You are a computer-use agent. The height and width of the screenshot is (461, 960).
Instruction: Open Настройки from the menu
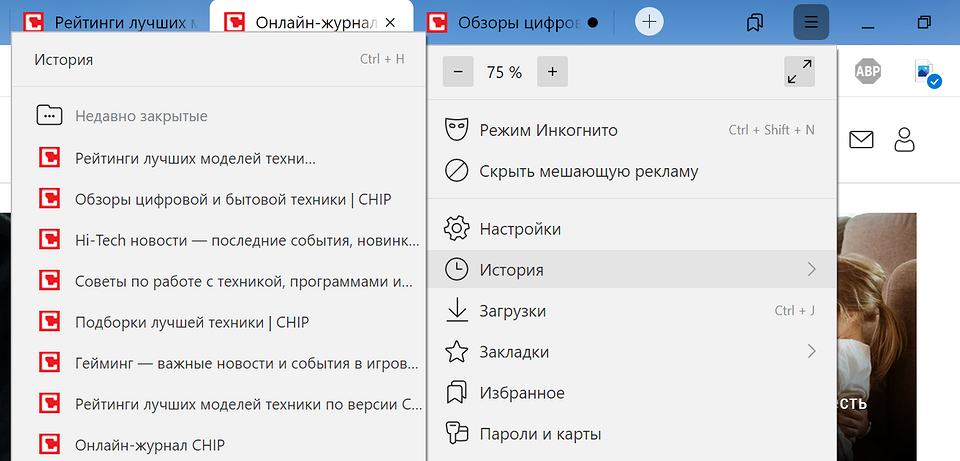(x=520, y=229)
